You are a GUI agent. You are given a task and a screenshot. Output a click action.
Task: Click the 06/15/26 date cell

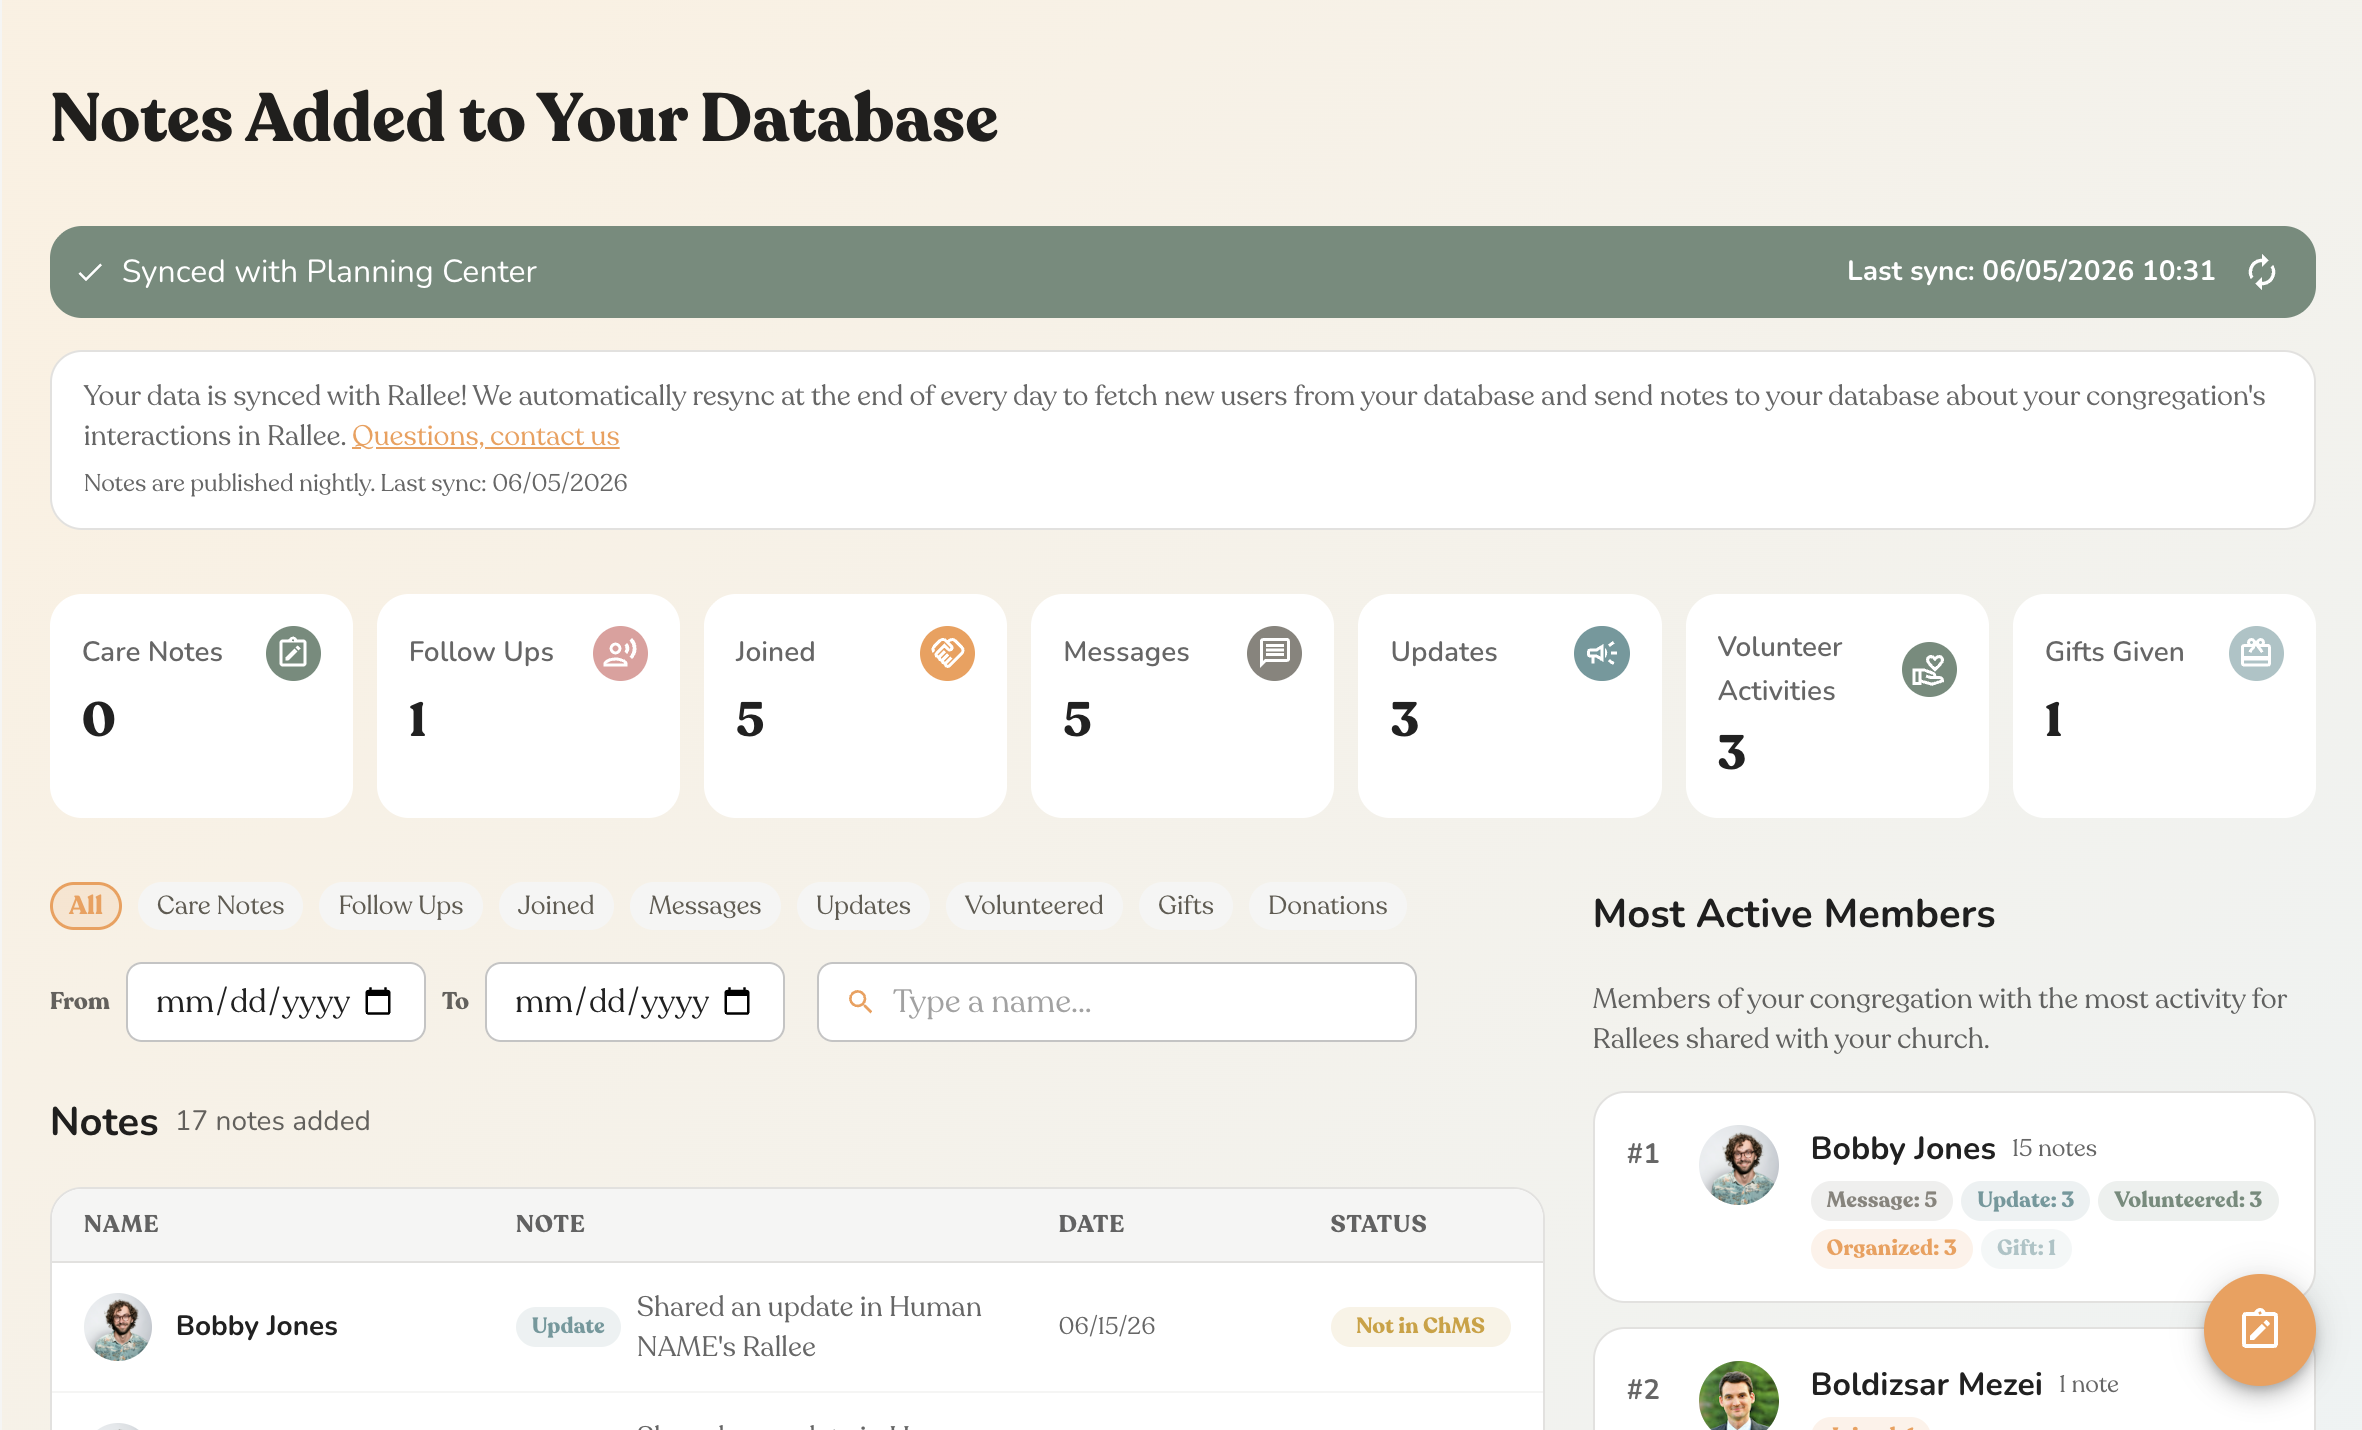[x=1107, y=1326]
